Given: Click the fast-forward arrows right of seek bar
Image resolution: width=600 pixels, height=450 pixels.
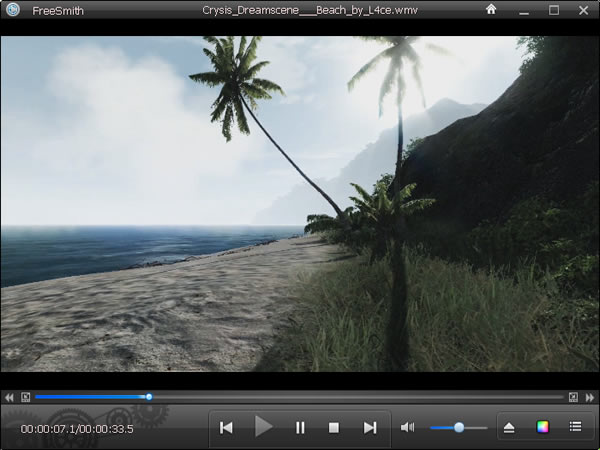Looking at the screenshot, I should point(589,397).
